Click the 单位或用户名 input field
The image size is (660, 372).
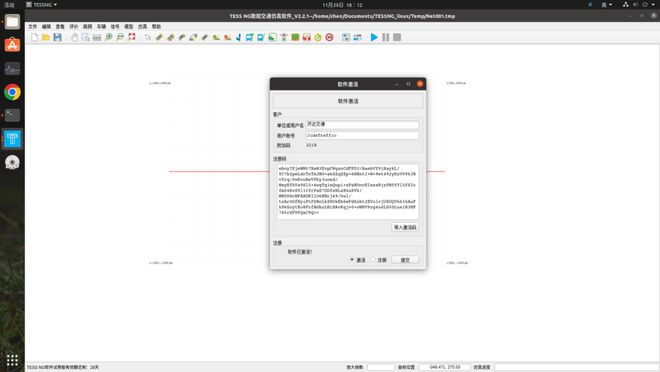click(x=362, y=125)
